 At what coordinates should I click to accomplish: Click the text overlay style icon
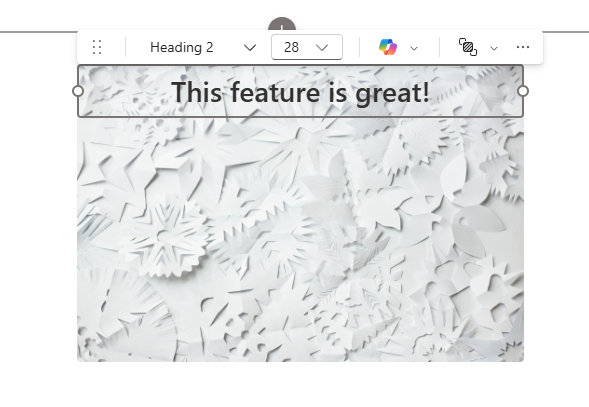point(468,47)
